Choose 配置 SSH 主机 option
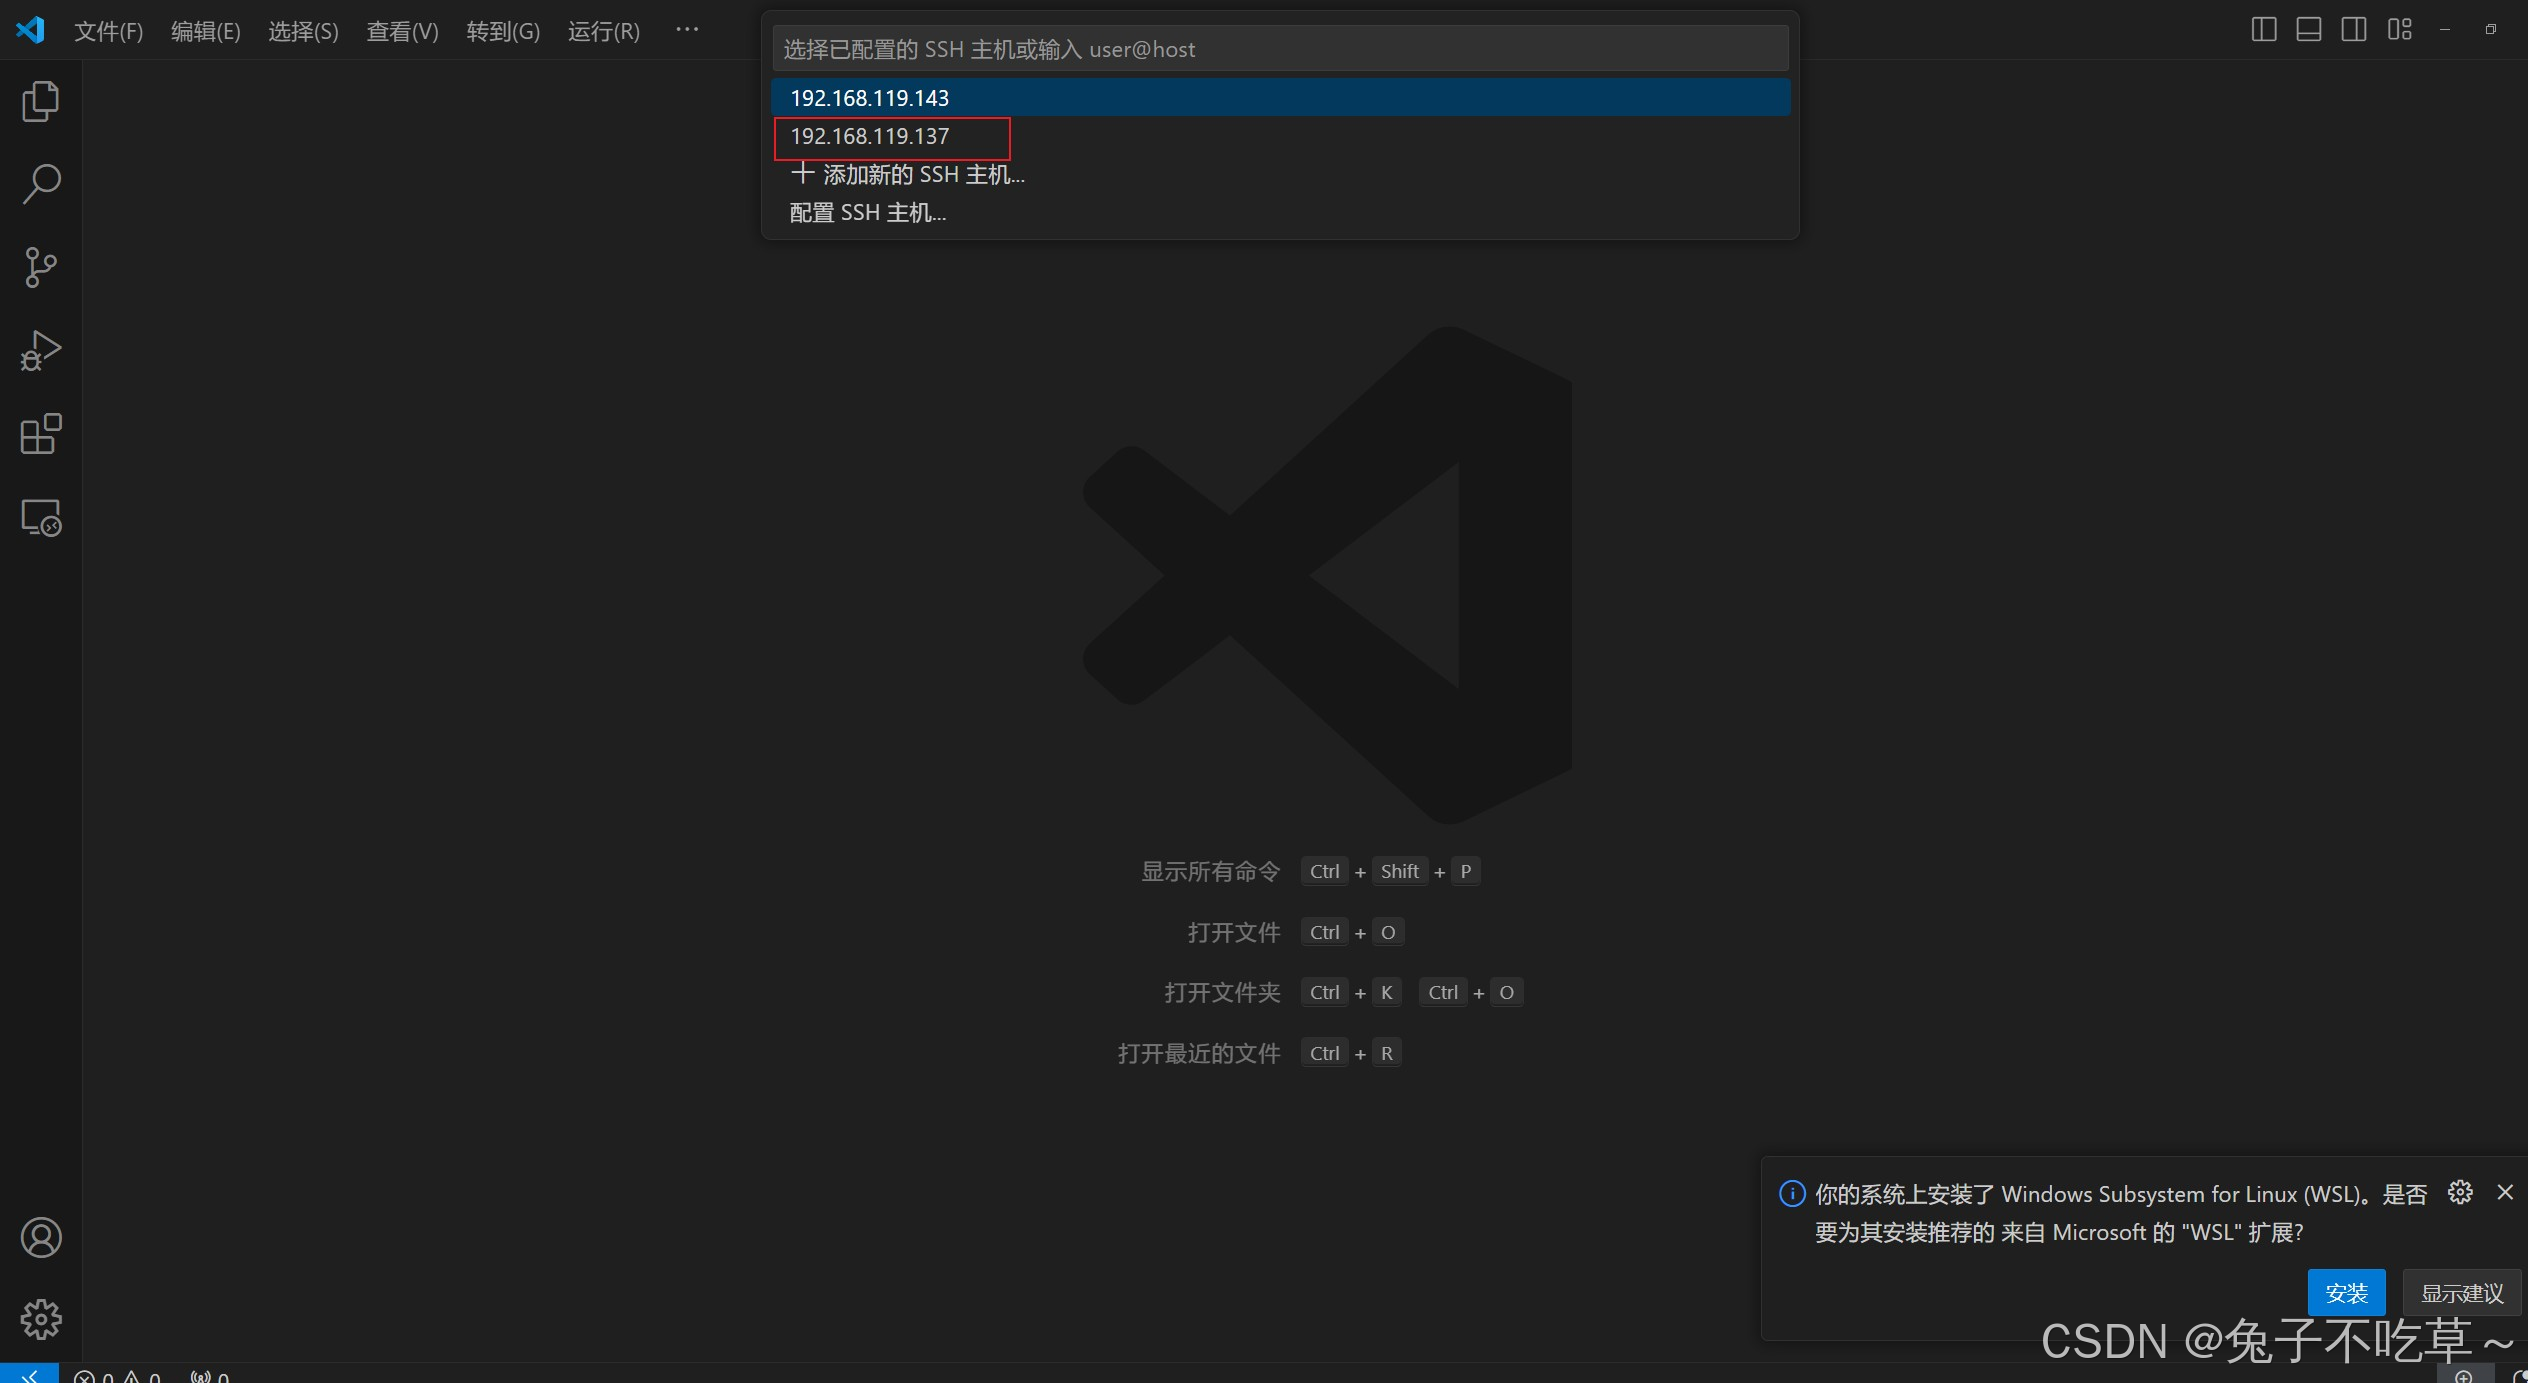 tap(1280, 212)
